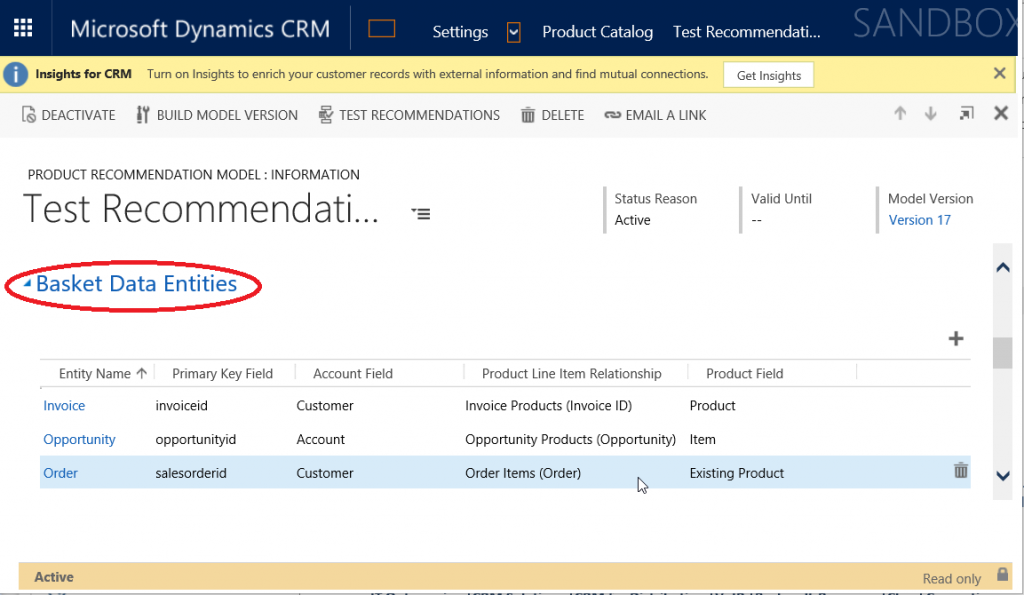Open record title section menu icon
Viewport: 1024px width, 595px height.
point(421,214)
